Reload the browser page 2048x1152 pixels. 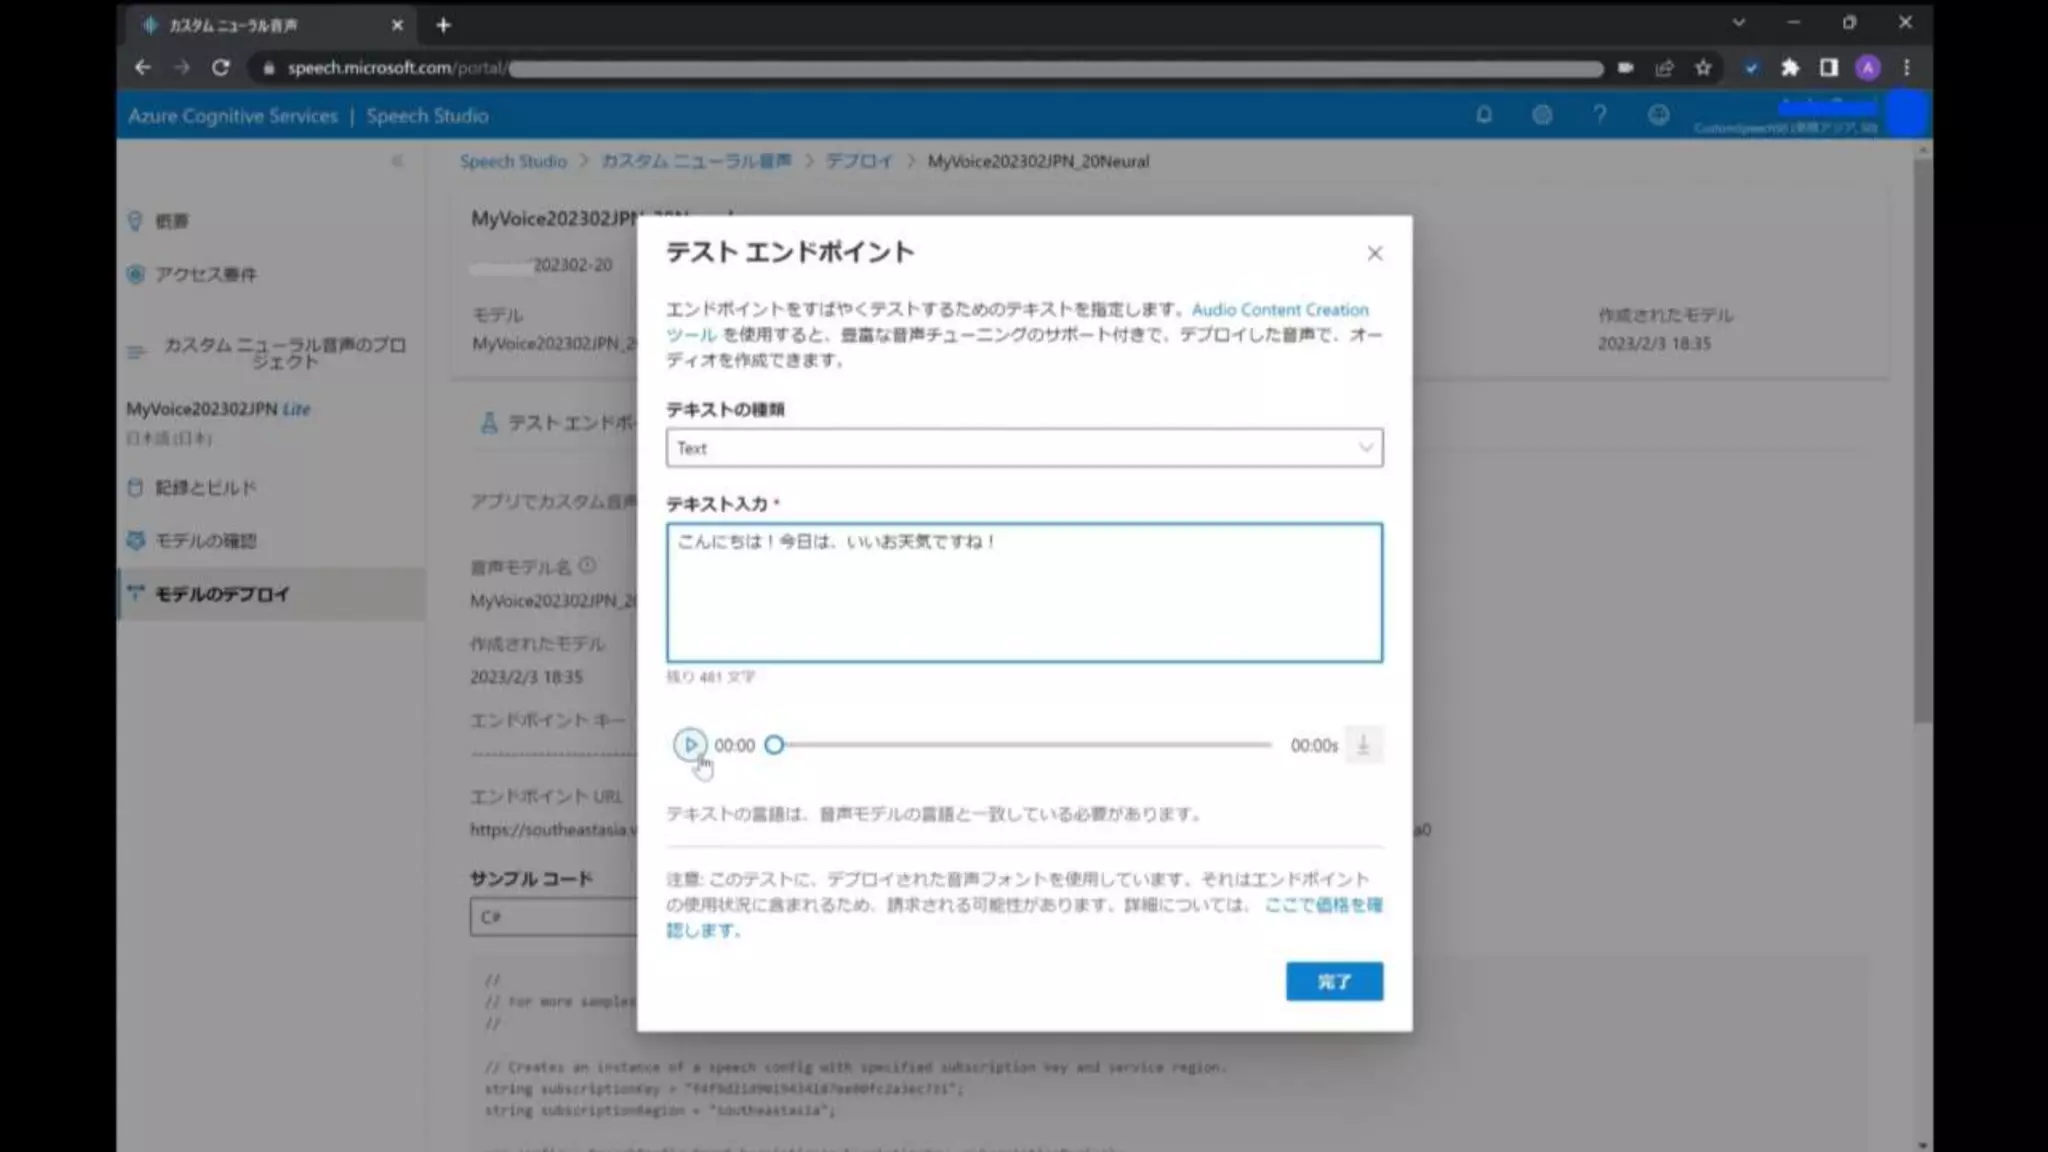(x=221, y=68)
